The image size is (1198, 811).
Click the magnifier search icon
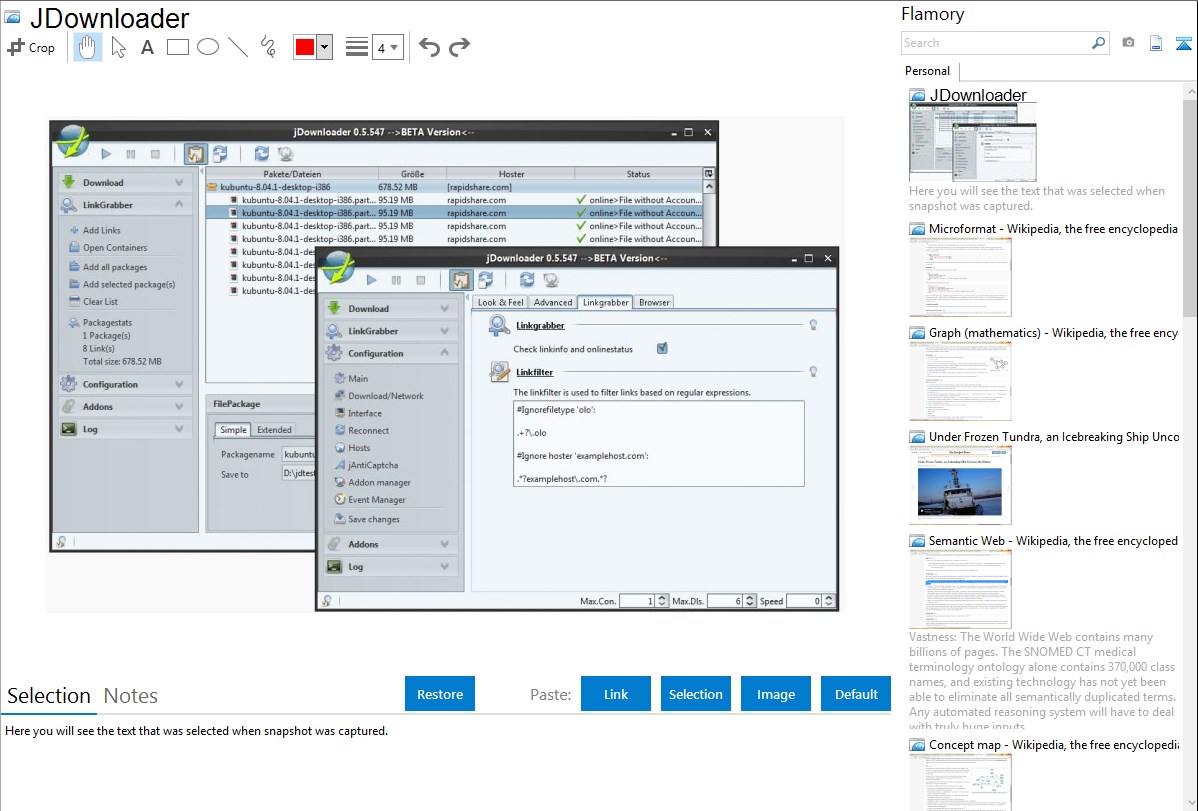1099,43
